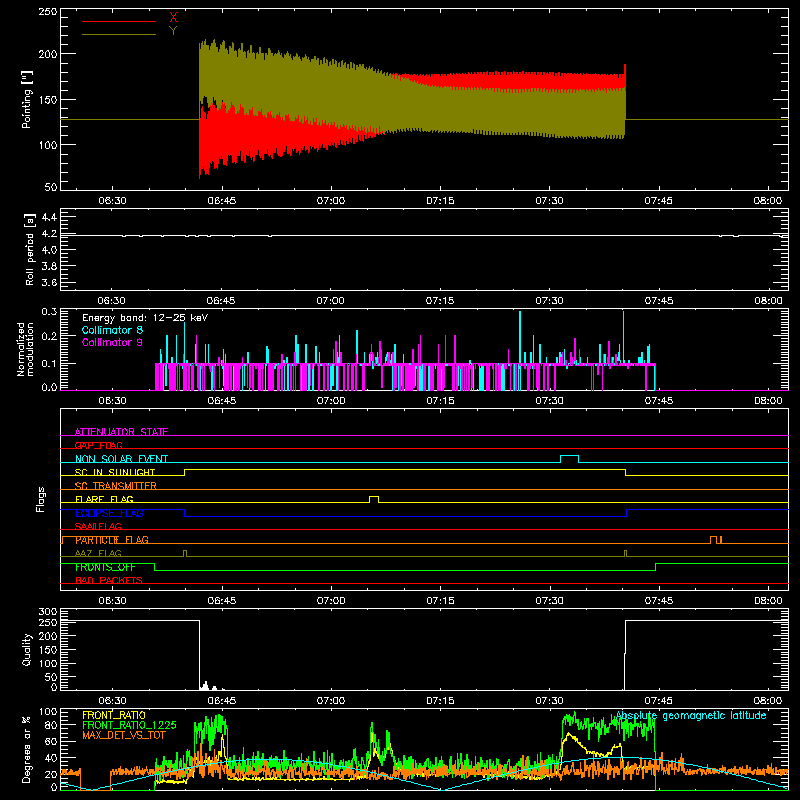Click the 3.6 tick on Roll period axis
The height and width of the screenshot is (800, 800).
49,283
